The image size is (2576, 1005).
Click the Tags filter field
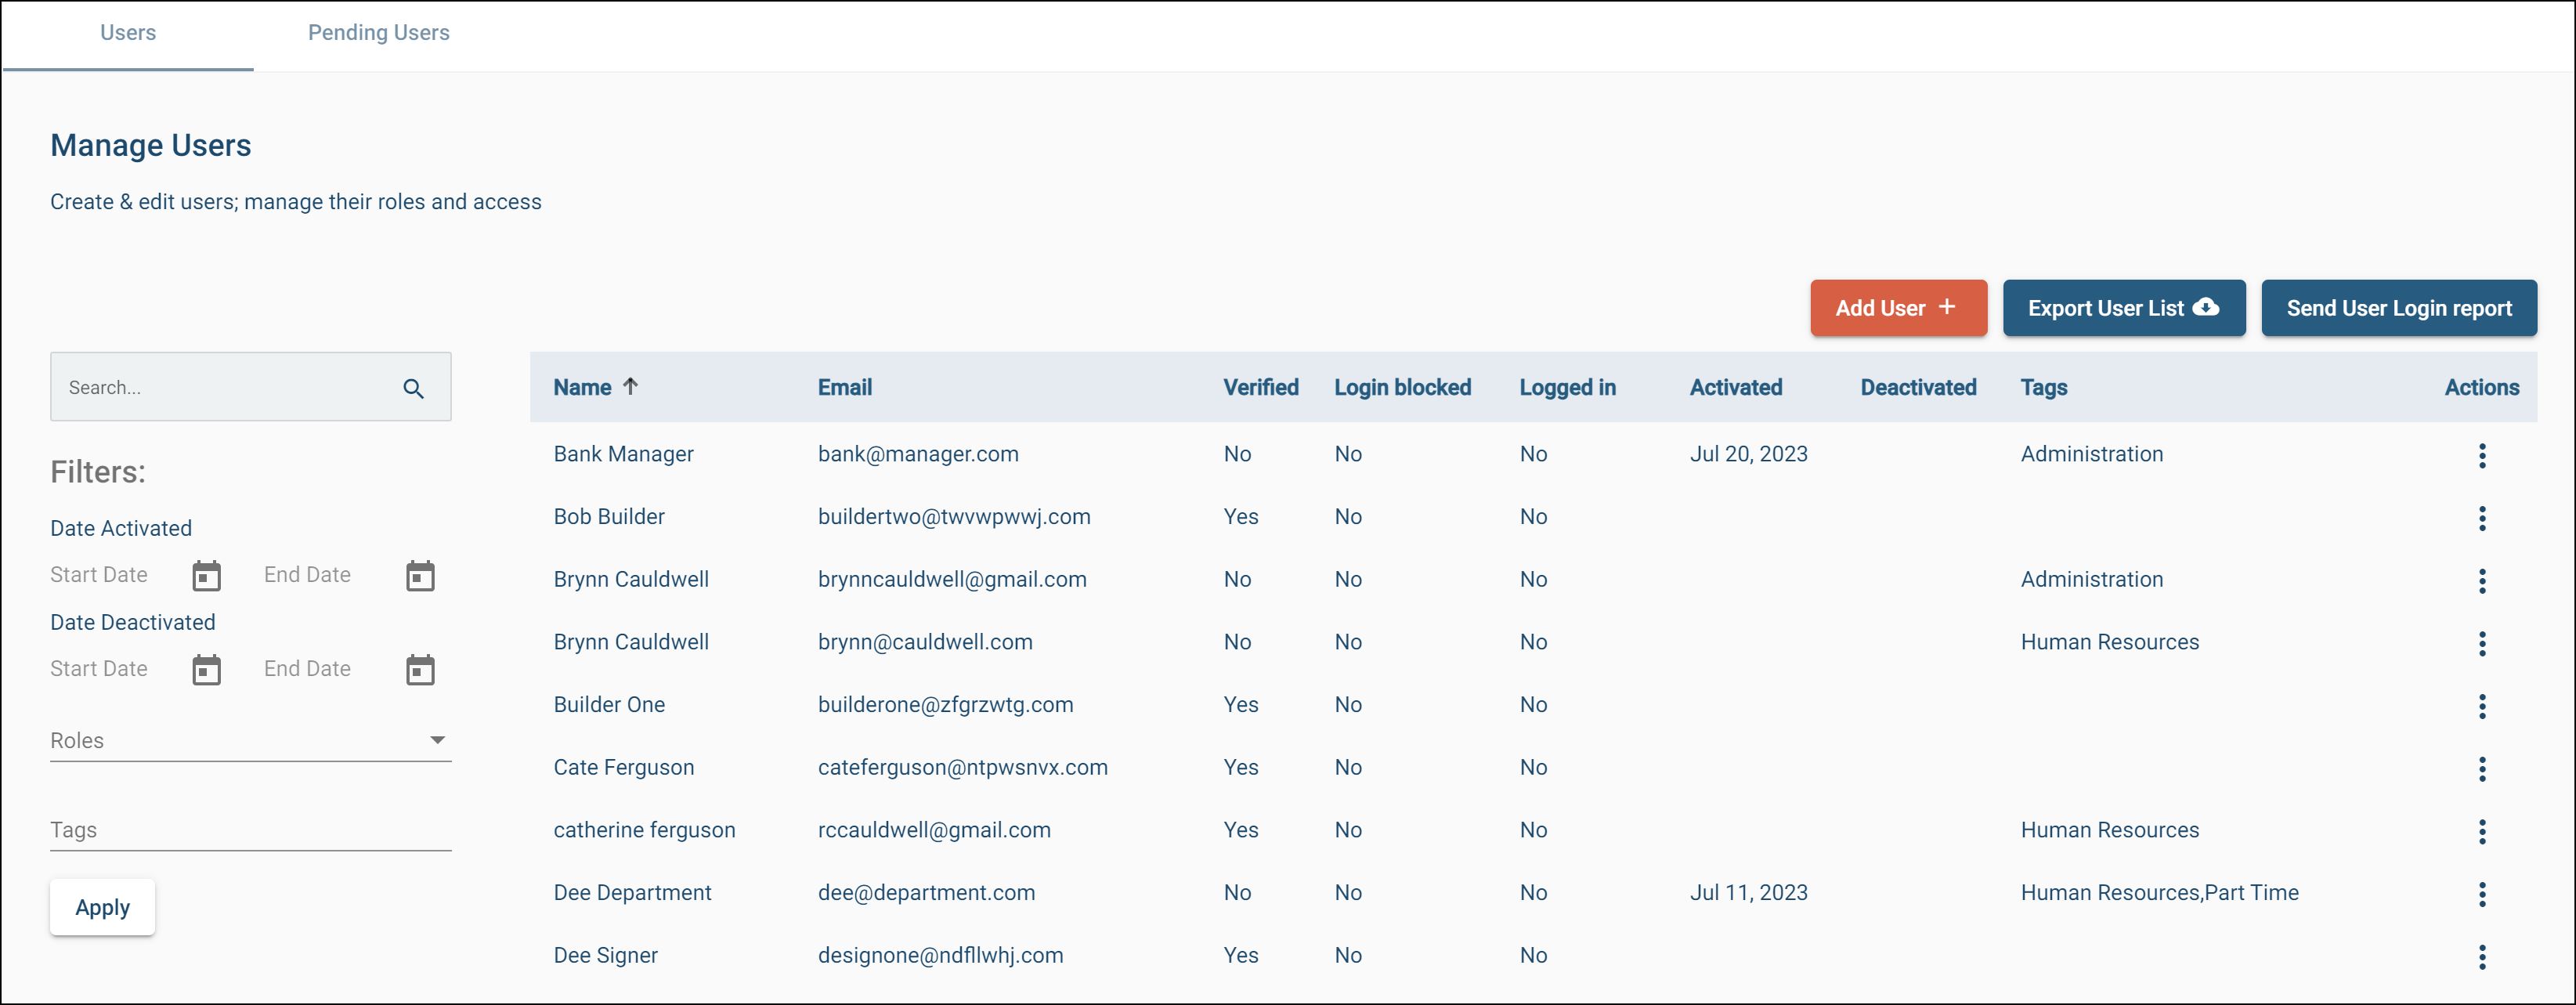pyautogui.click(x=250, y=830)
